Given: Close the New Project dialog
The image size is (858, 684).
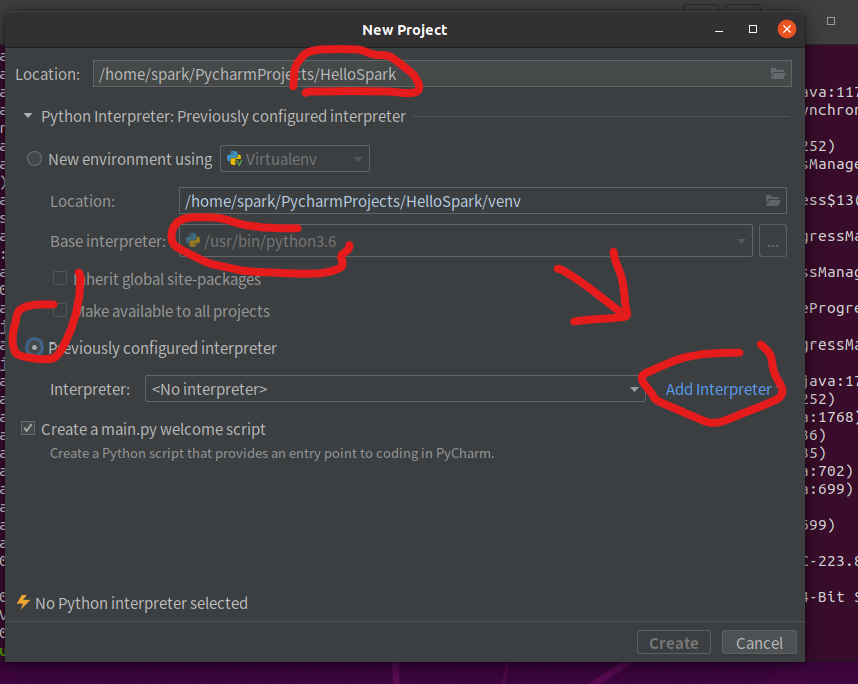Looking at the screenshot, I should click(786, 29).
